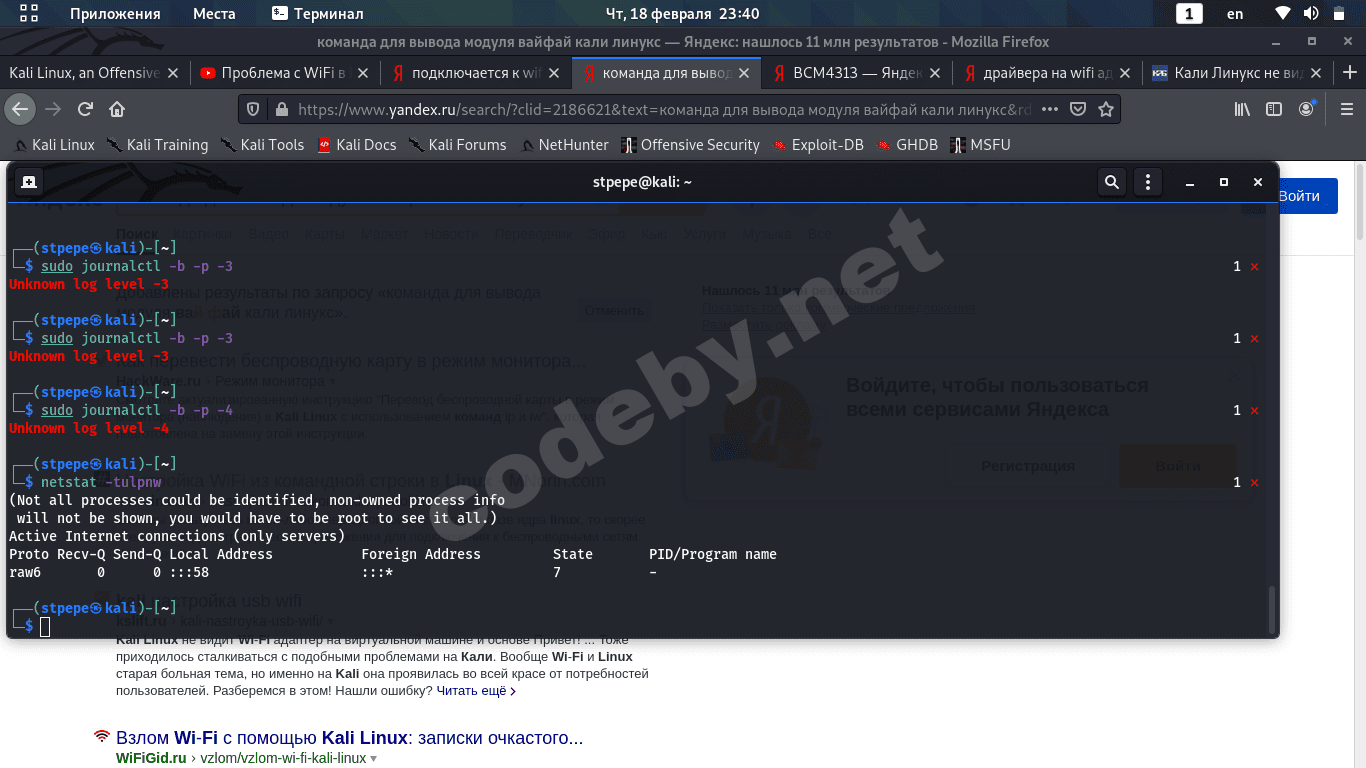Open the terminal three-dots menu

pos(1148,182)
